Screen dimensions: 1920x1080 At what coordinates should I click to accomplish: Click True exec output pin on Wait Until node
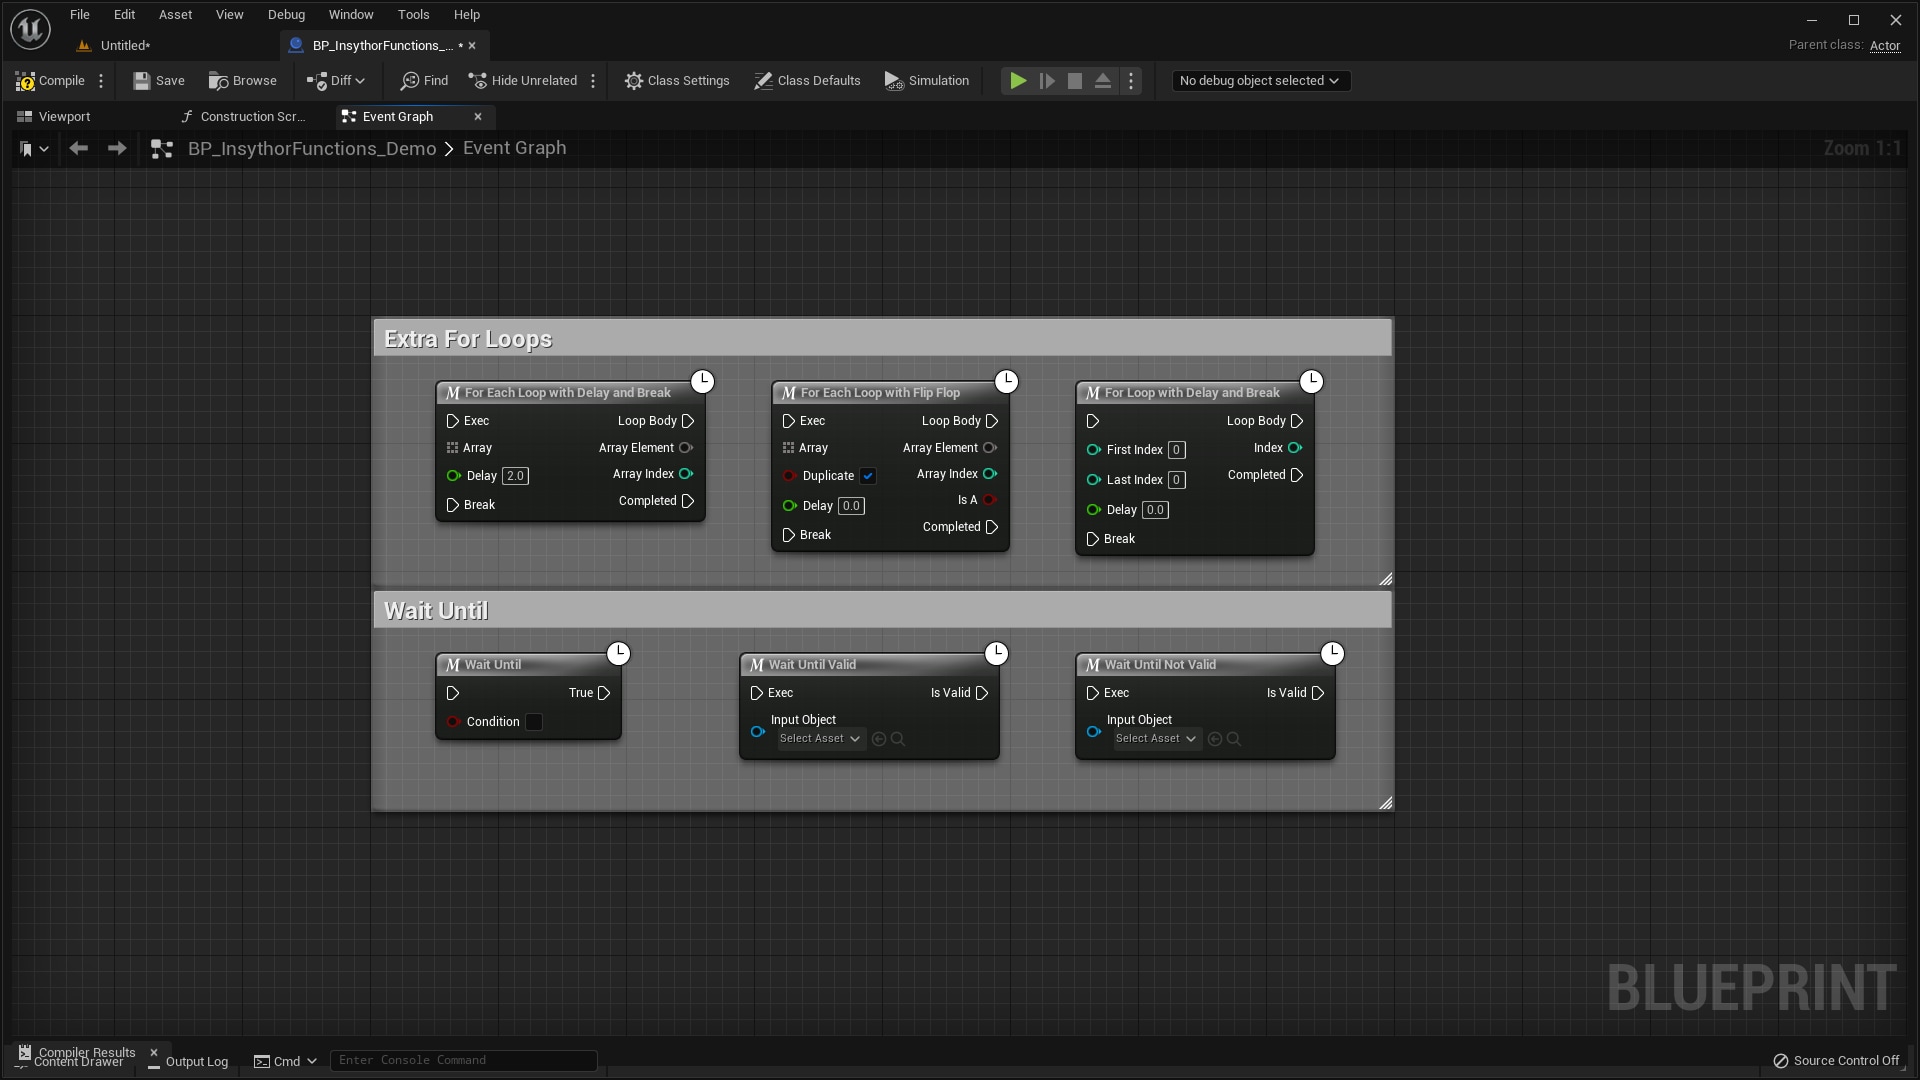[x=604, y=693]
